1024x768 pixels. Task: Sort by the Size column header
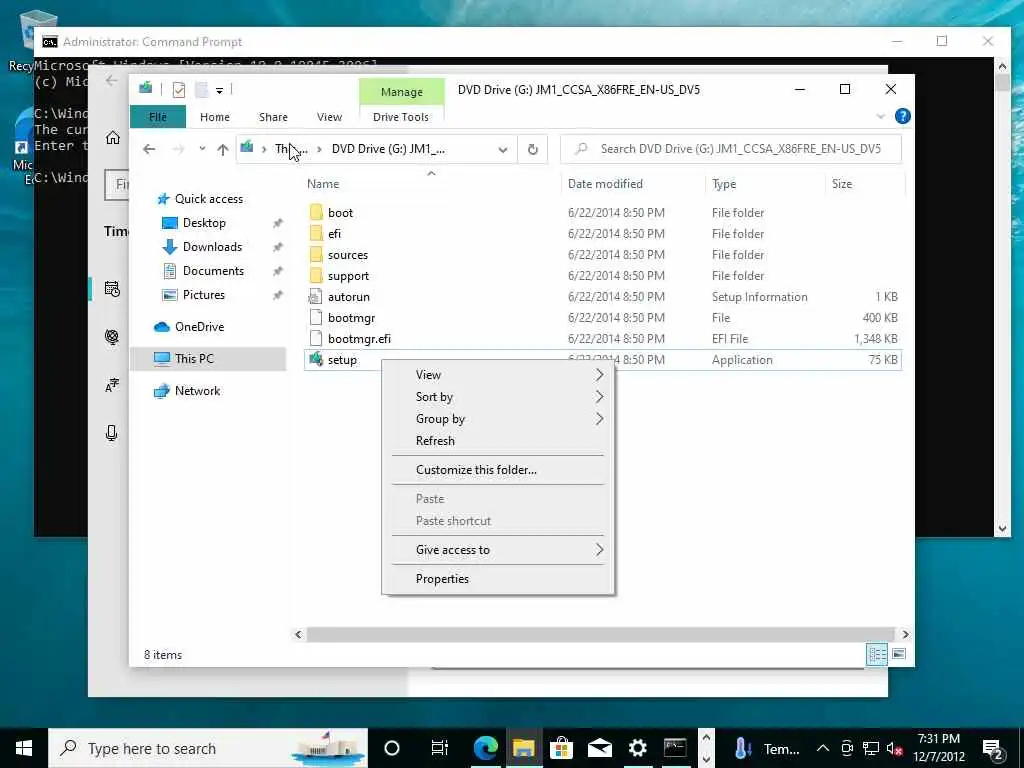tap(842, 184)
